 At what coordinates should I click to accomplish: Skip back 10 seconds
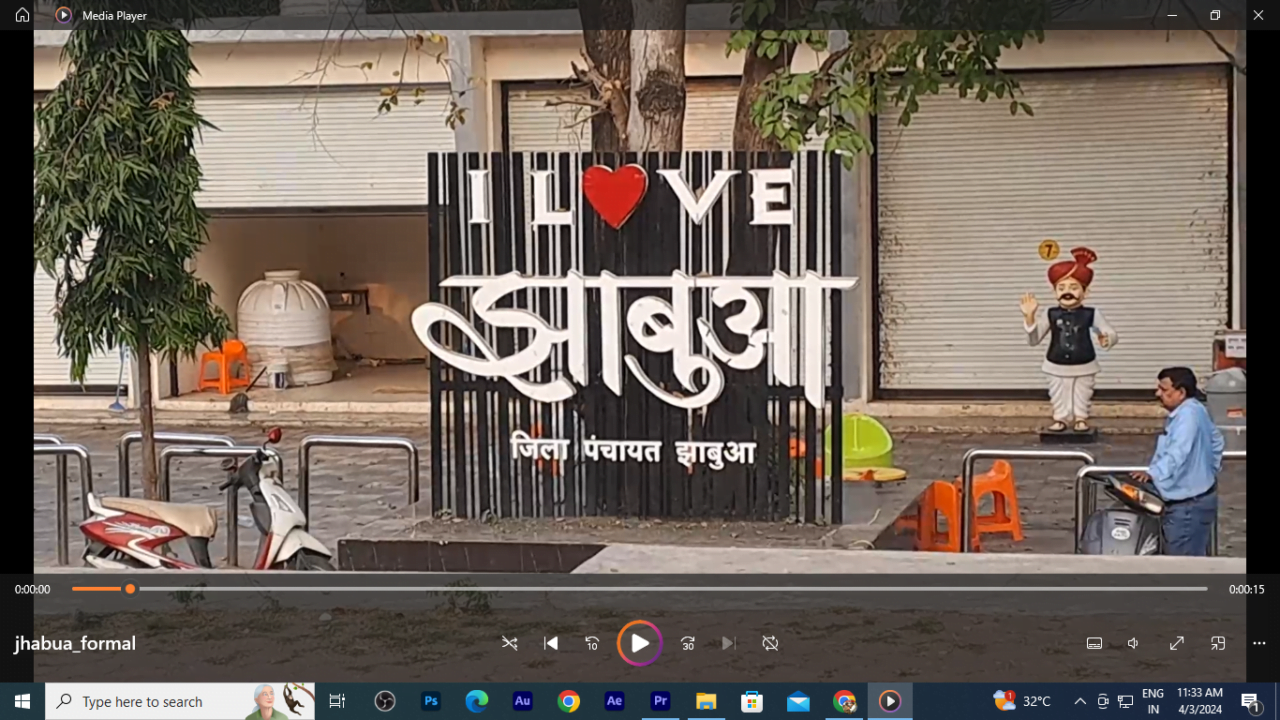(x=592, y=643)
